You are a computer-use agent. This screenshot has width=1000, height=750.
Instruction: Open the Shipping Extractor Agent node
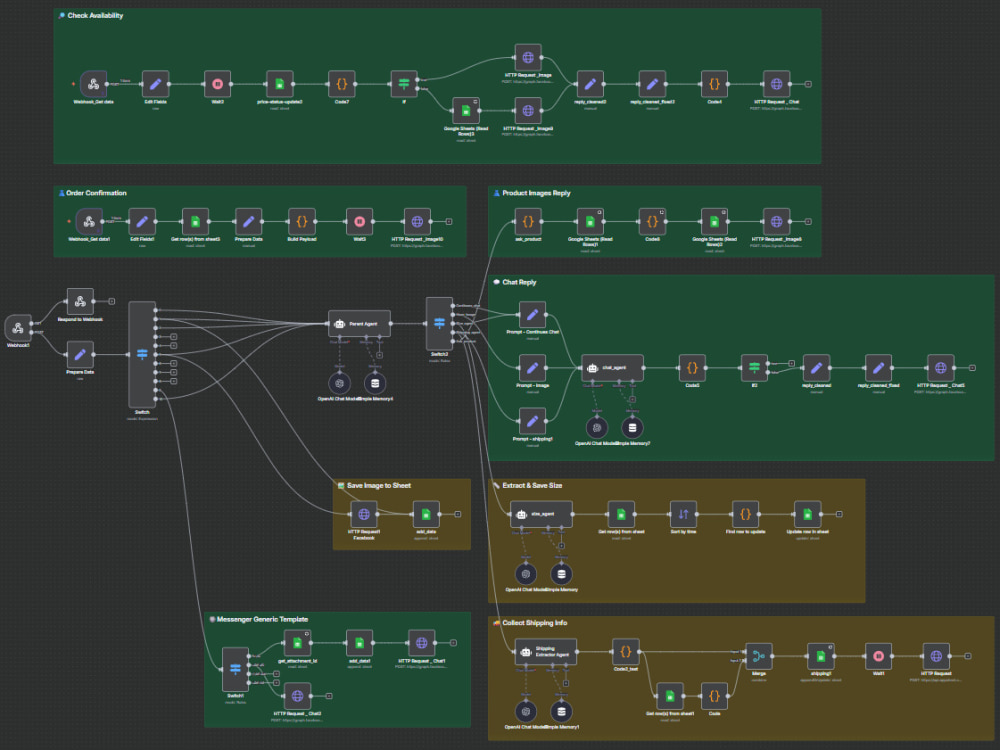click(546, 652)
